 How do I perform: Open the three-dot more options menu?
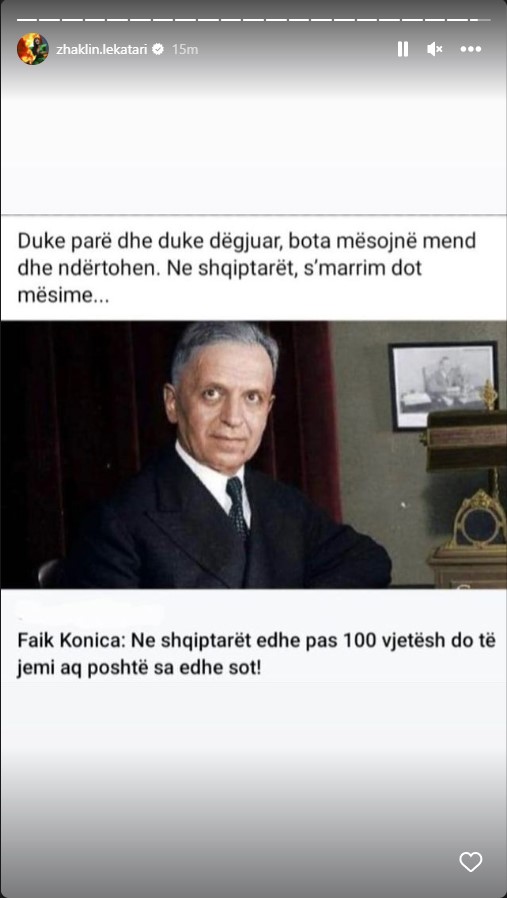click(x=470, y=49)
